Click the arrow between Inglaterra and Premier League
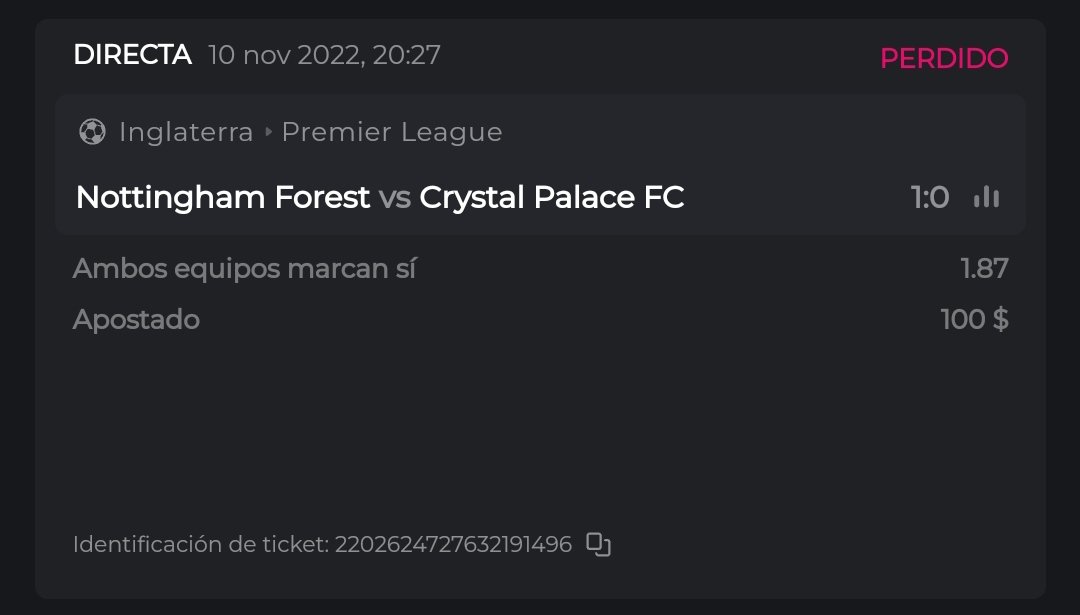 tap(268, 132)
